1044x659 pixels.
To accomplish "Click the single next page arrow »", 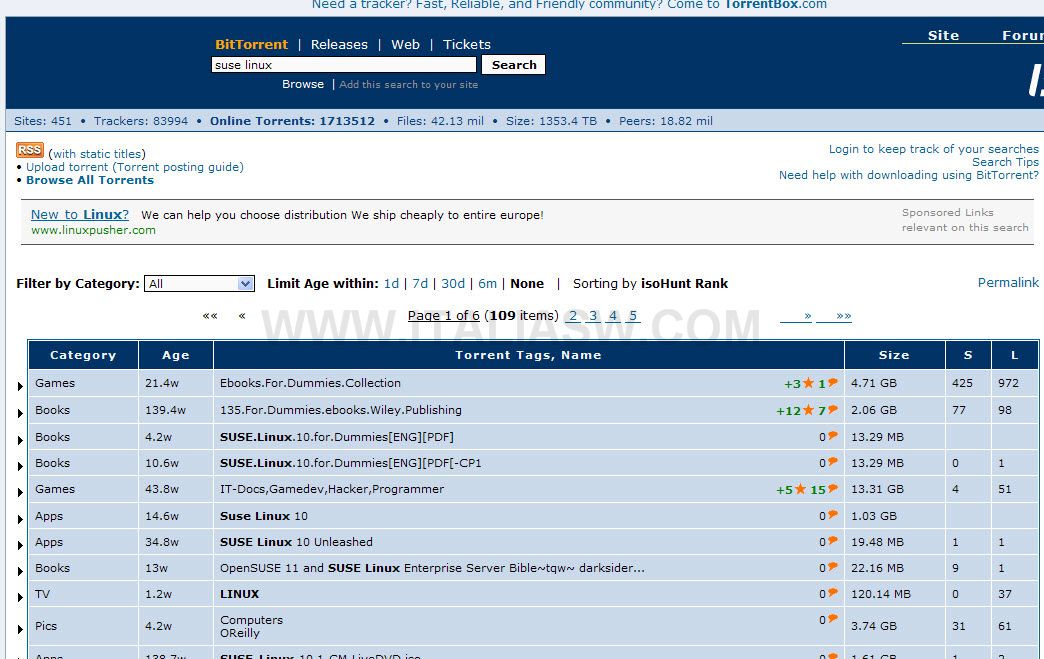I will coord(796,316).
